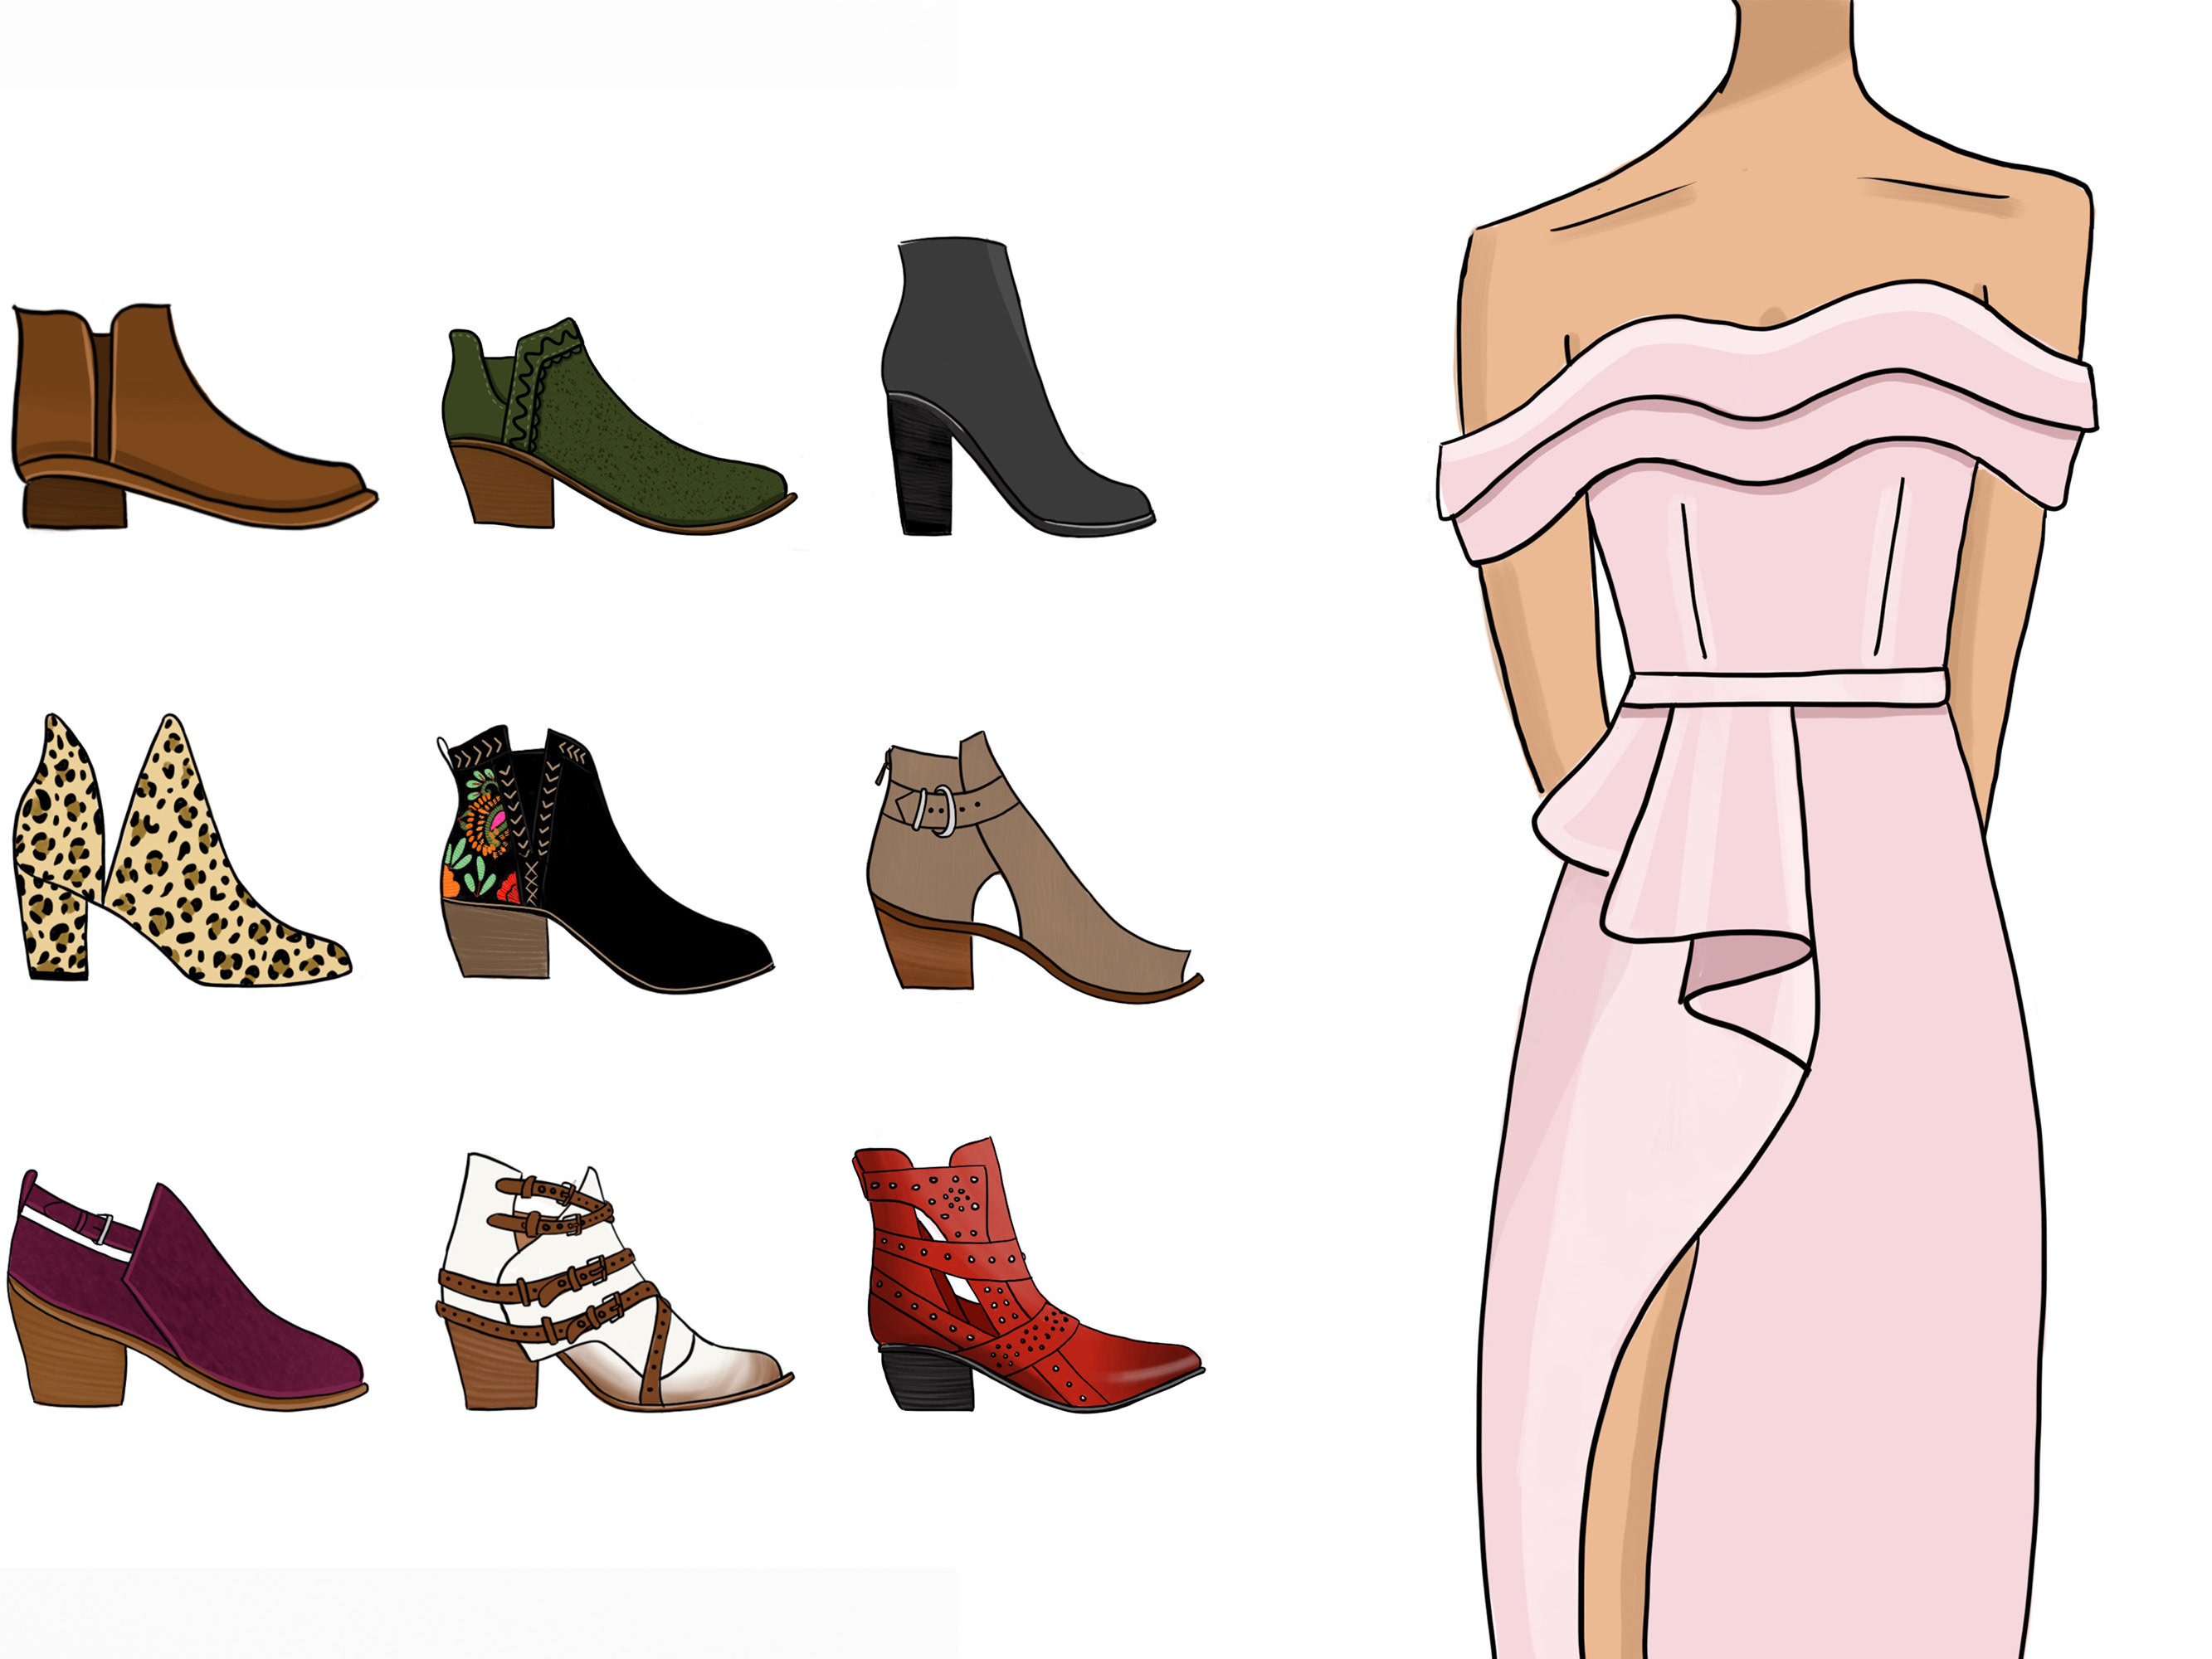Viewport: 2212px width, 1659px height.
Task: Select the green suede ankle boot
Action: point(620,445)
